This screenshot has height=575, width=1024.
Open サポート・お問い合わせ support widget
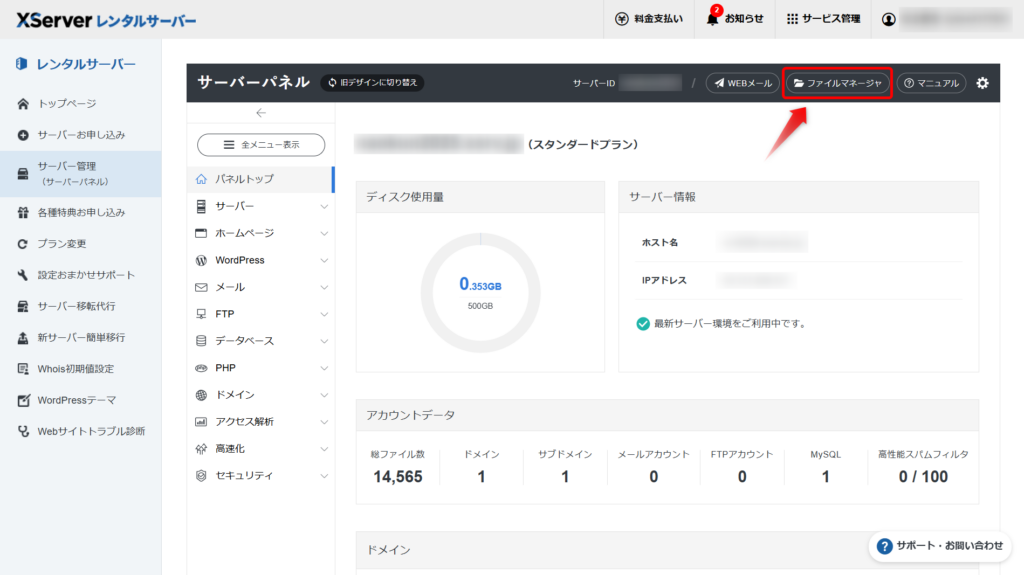940,546
